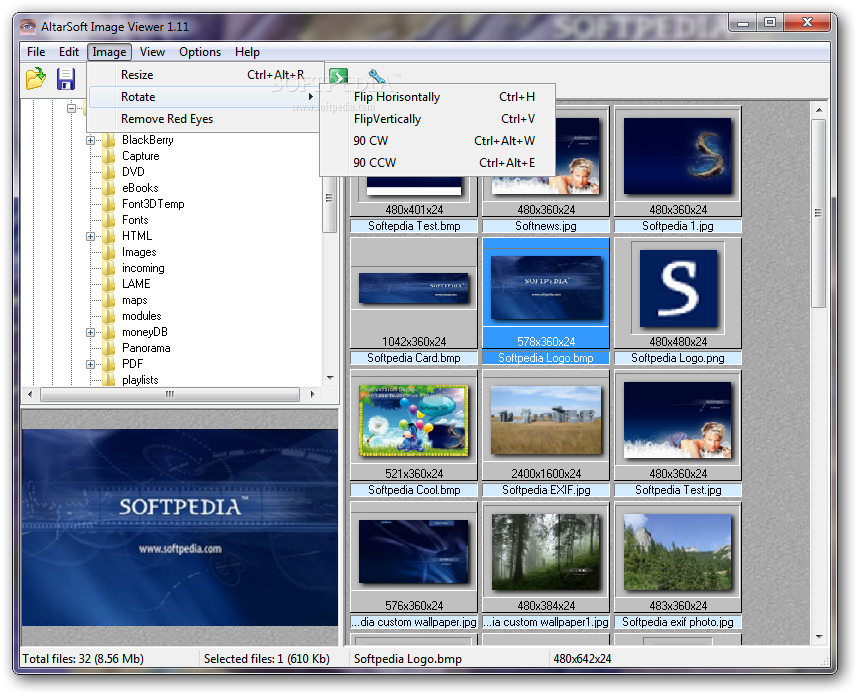Click the green arrow toolbar icon
This screenshot has width=858, height=695.
338,76
